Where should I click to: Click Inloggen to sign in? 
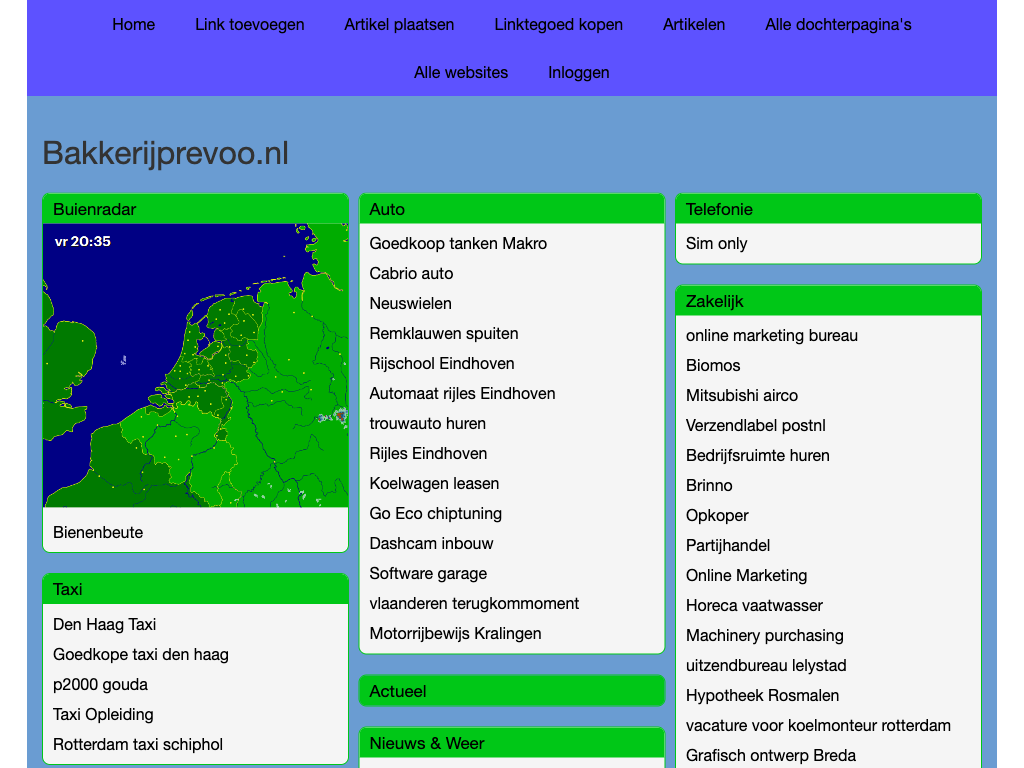click(578, 72)
